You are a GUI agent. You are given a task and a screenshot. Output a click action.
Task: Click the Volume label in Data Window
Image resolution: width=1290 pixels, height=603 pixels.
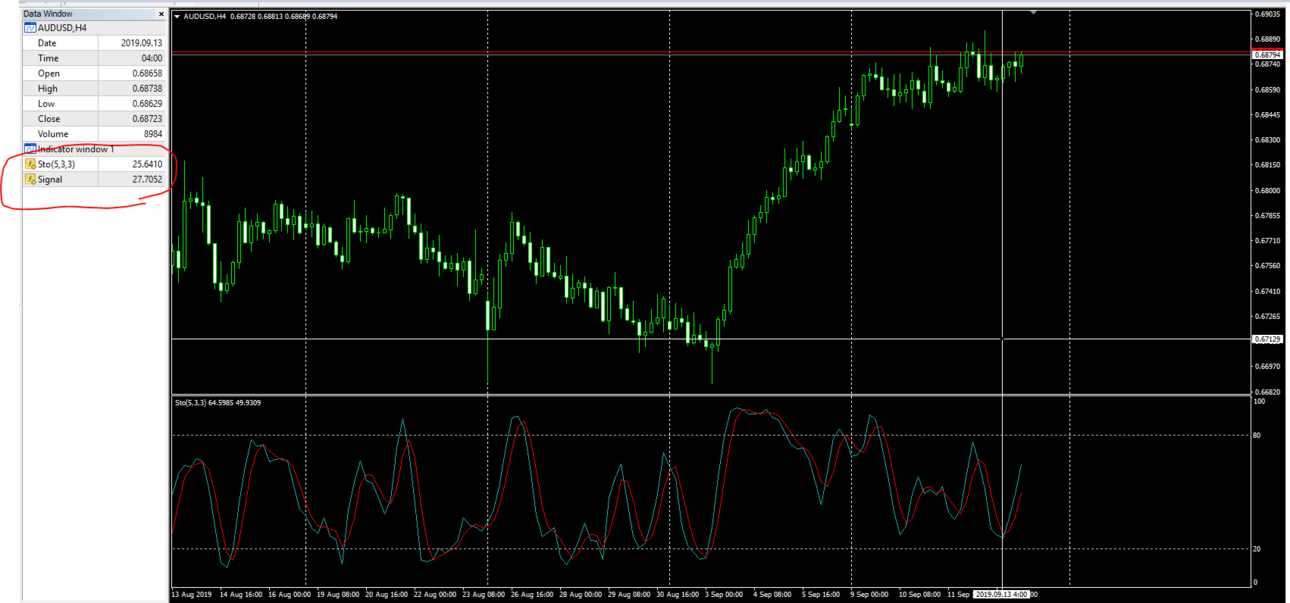click(53, 133)
